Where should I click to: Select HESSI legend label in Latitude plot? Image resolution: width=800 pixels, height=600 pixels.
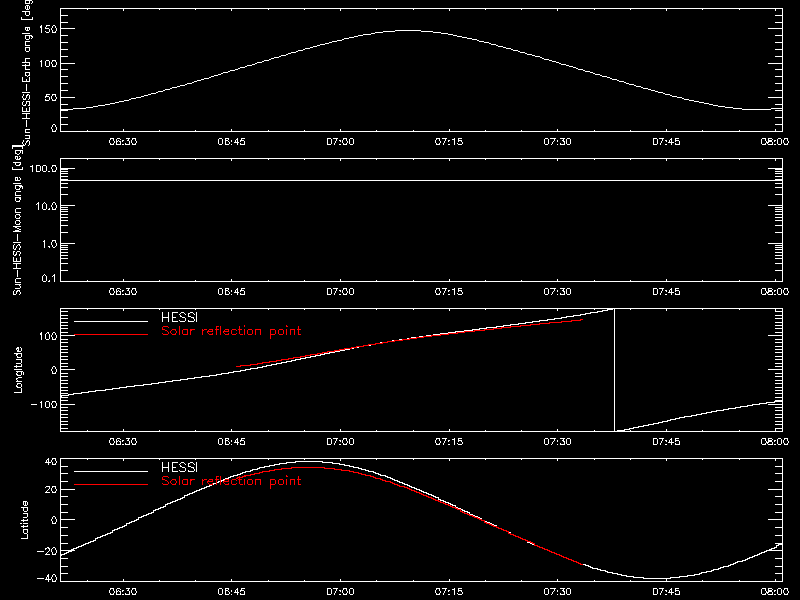tap(179, 467)
